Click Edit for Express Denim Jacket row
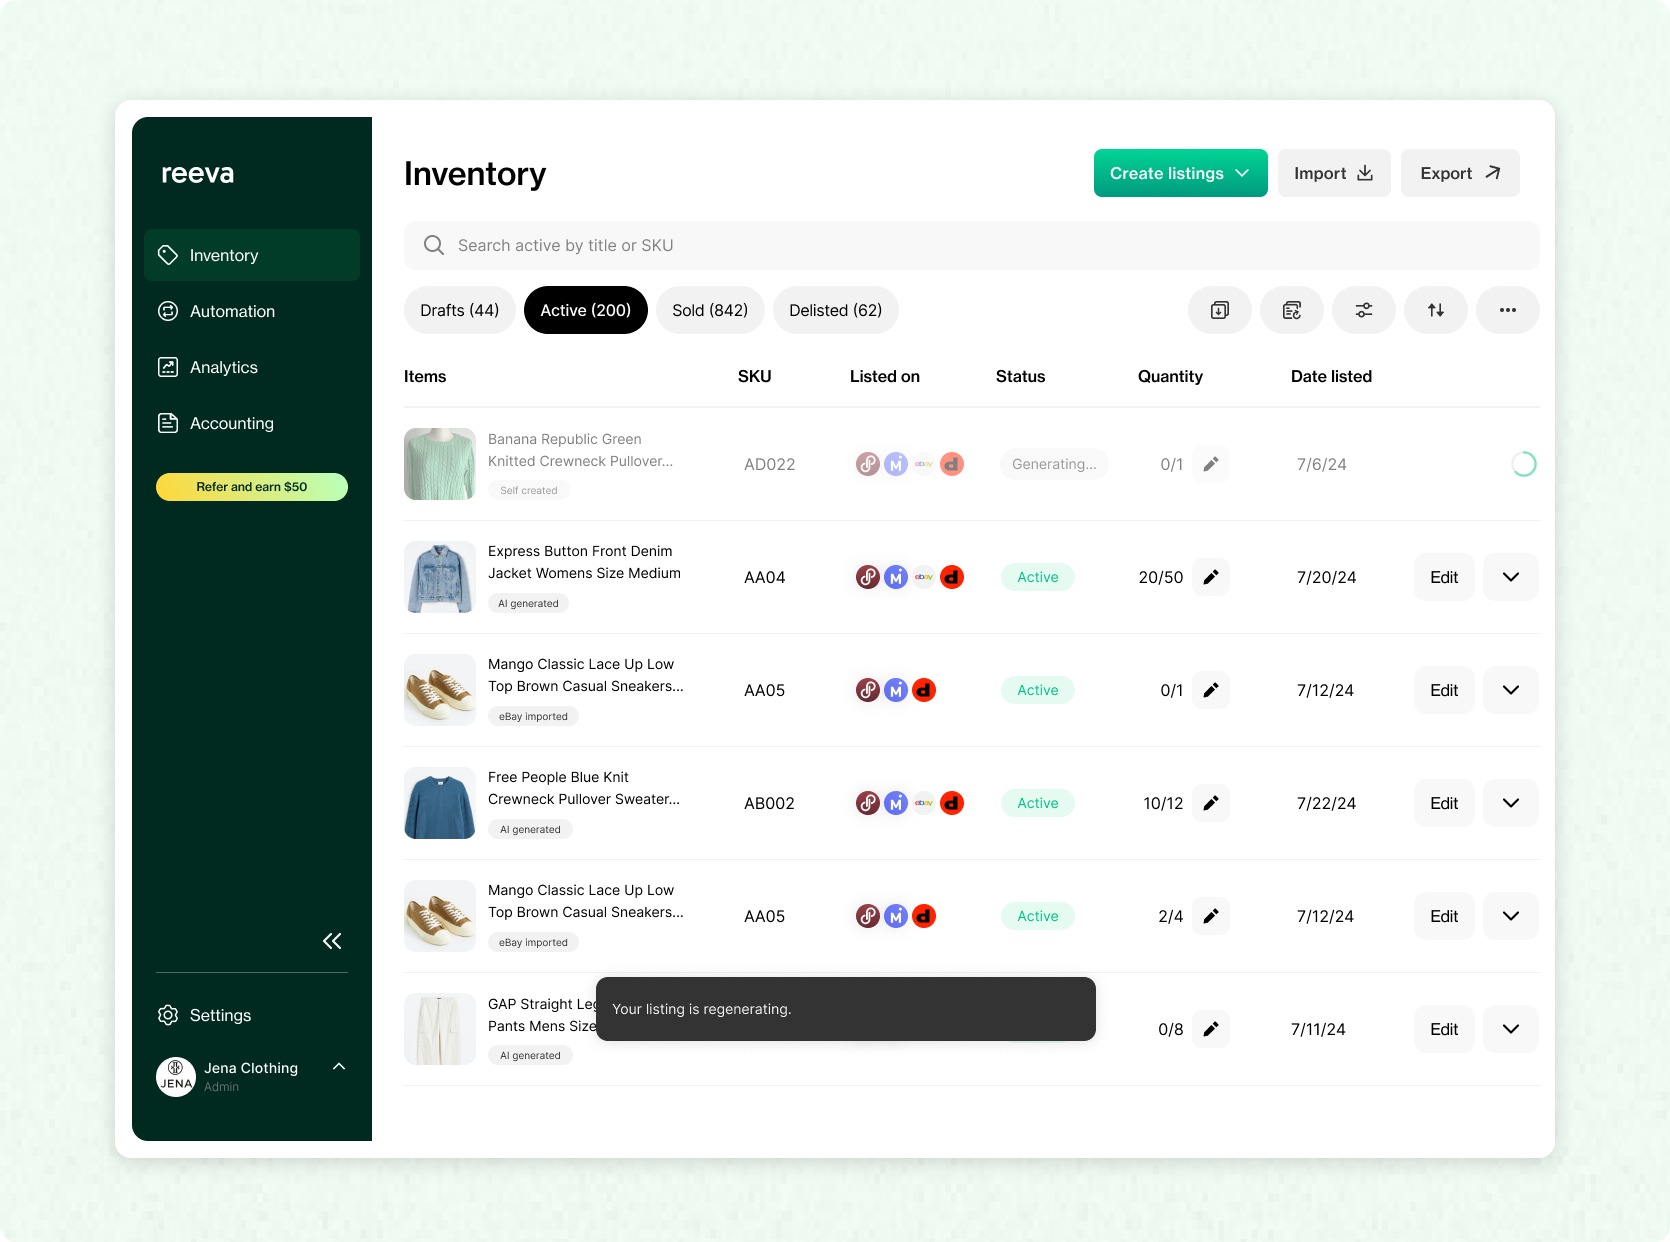This screenshot has height=1242, width=1670. (1444, 577)
